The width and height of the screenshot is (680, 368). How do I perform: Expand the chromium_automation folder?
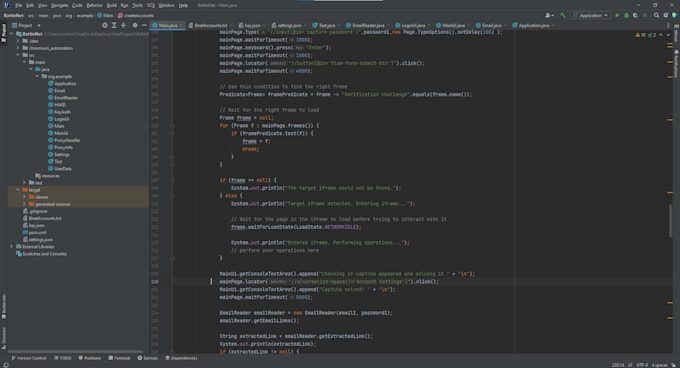tap(18, 48)
